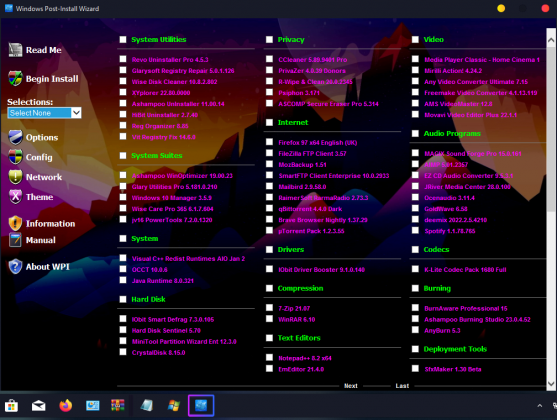Viewport: 557px width, 420px height.
Task: Click the Psiphon 3.171 label
Action: click(x=299, y=93)
